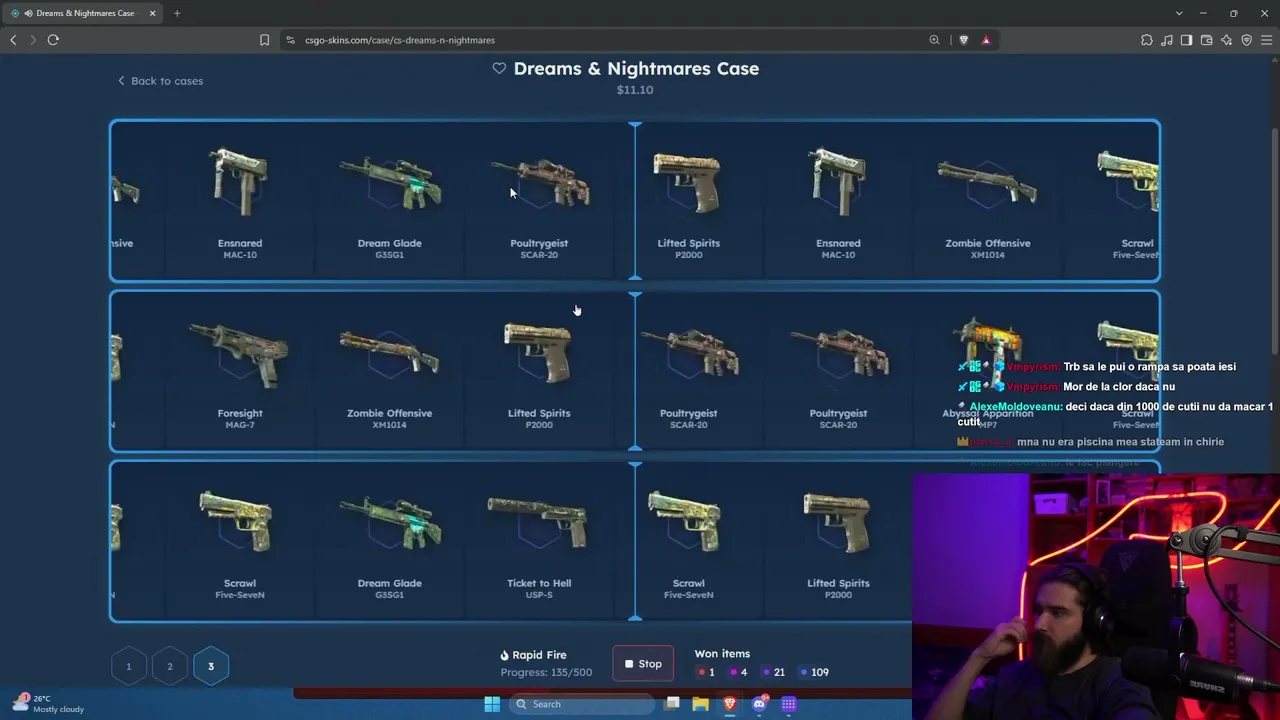Screen dimensions: 1280x720
Task: Reload the csgo-skins page
Action: 53,40
